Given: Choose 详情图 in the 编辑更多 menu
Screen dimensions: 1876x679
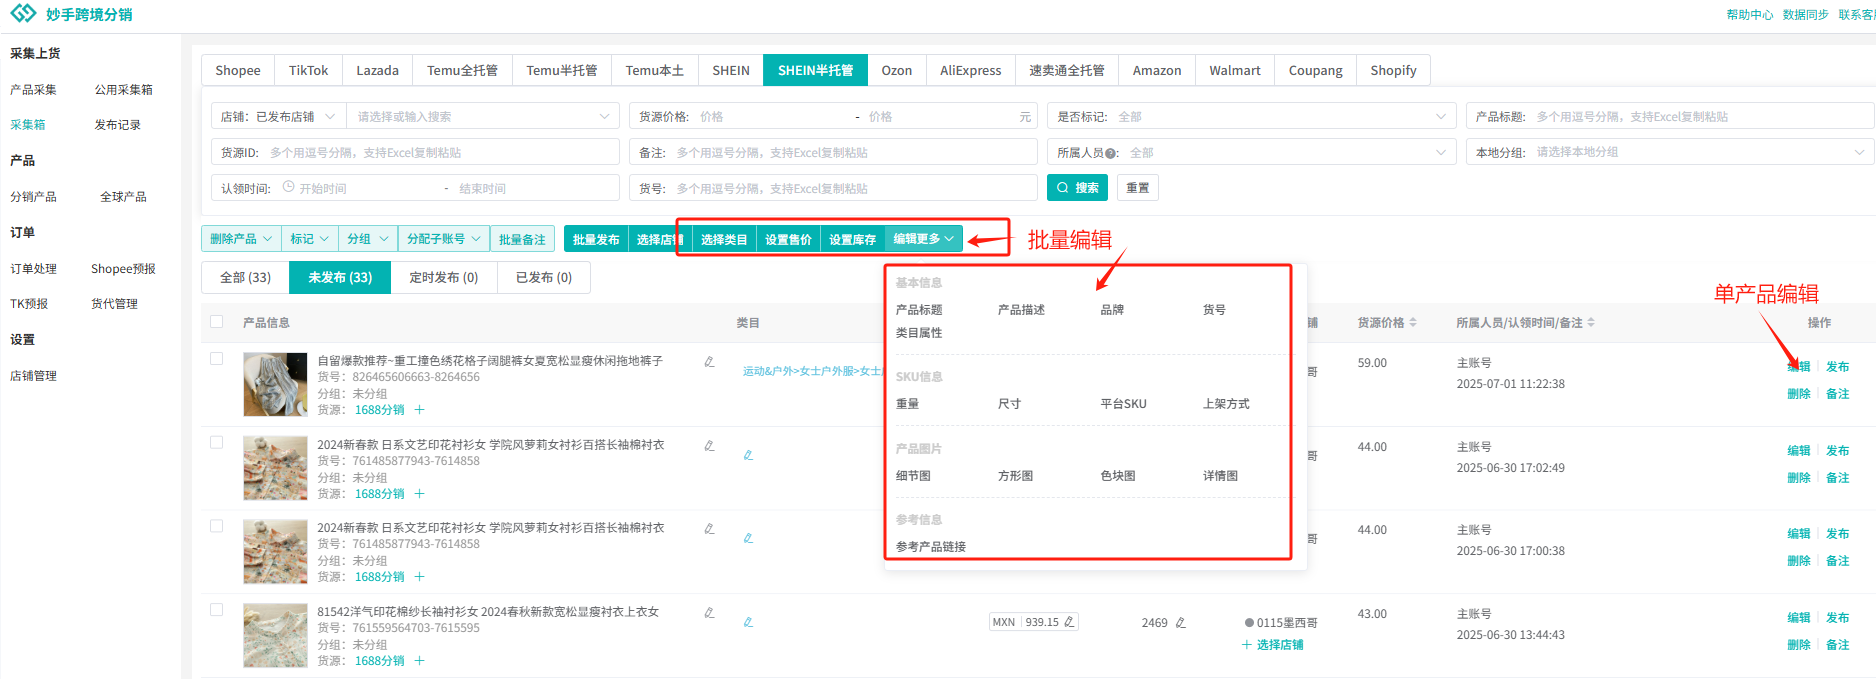Looking at the screenshot, I should point(1220,476).
